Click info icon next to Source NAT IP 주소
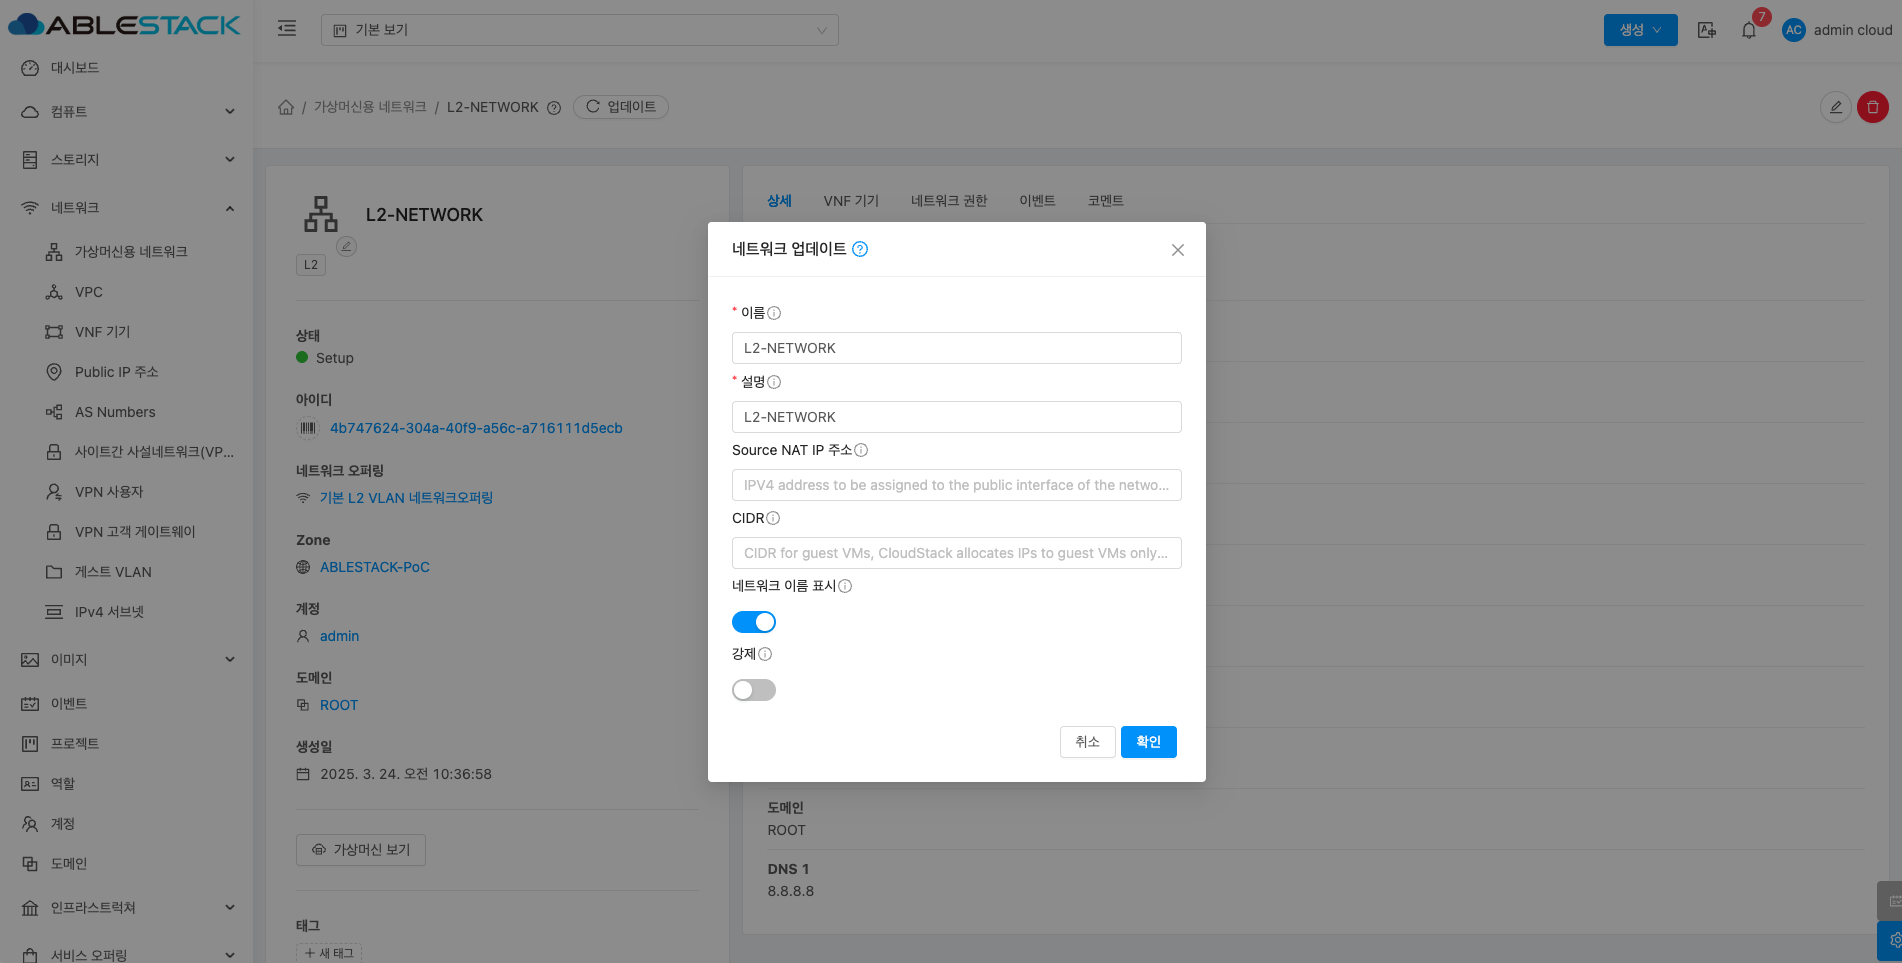 pyautogui.click(x=861, y=450)
